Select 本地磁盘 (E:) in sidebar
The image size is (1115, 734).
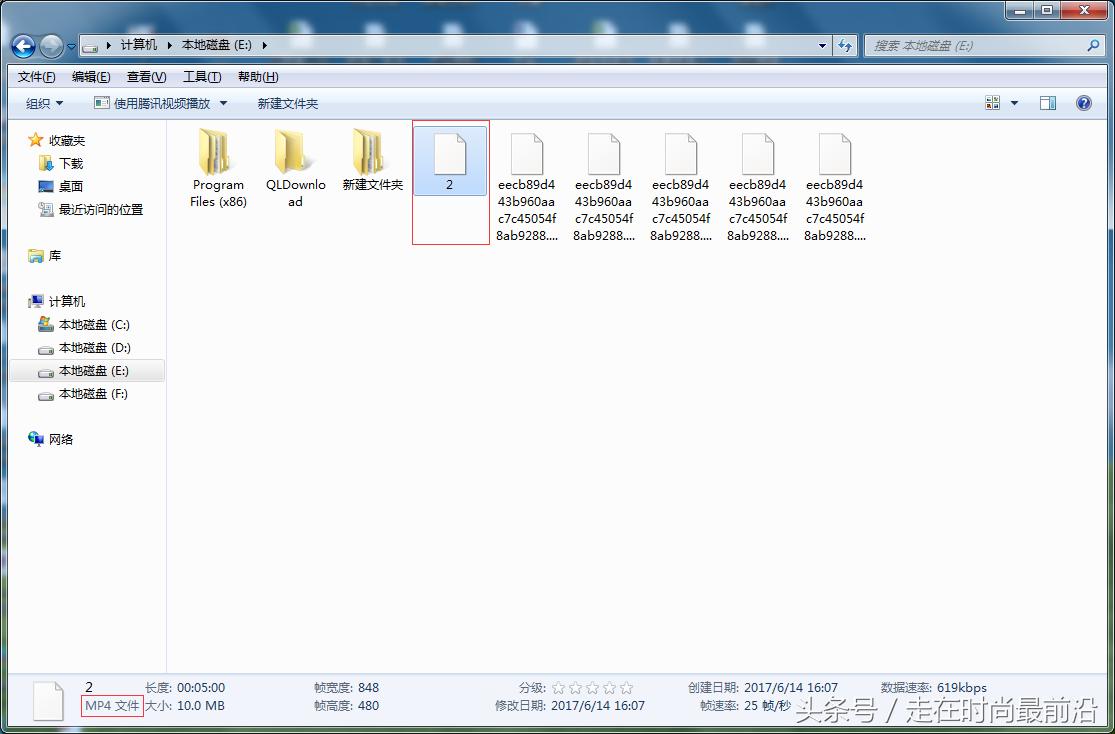pos(87,371)
